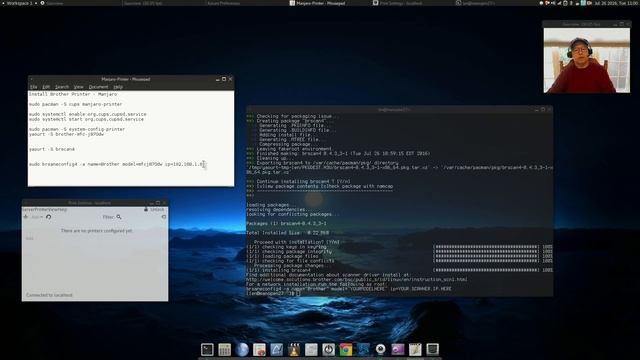The image size is (640, 360).
Task: Open the Search menu in Mousepad
Action: tap(62, 87)
